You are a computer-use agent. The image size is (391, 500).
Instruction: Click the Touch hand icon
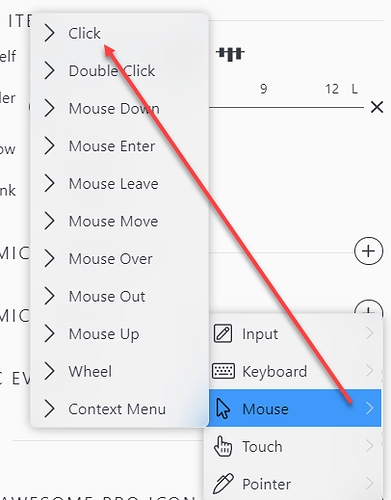(223, 446)
